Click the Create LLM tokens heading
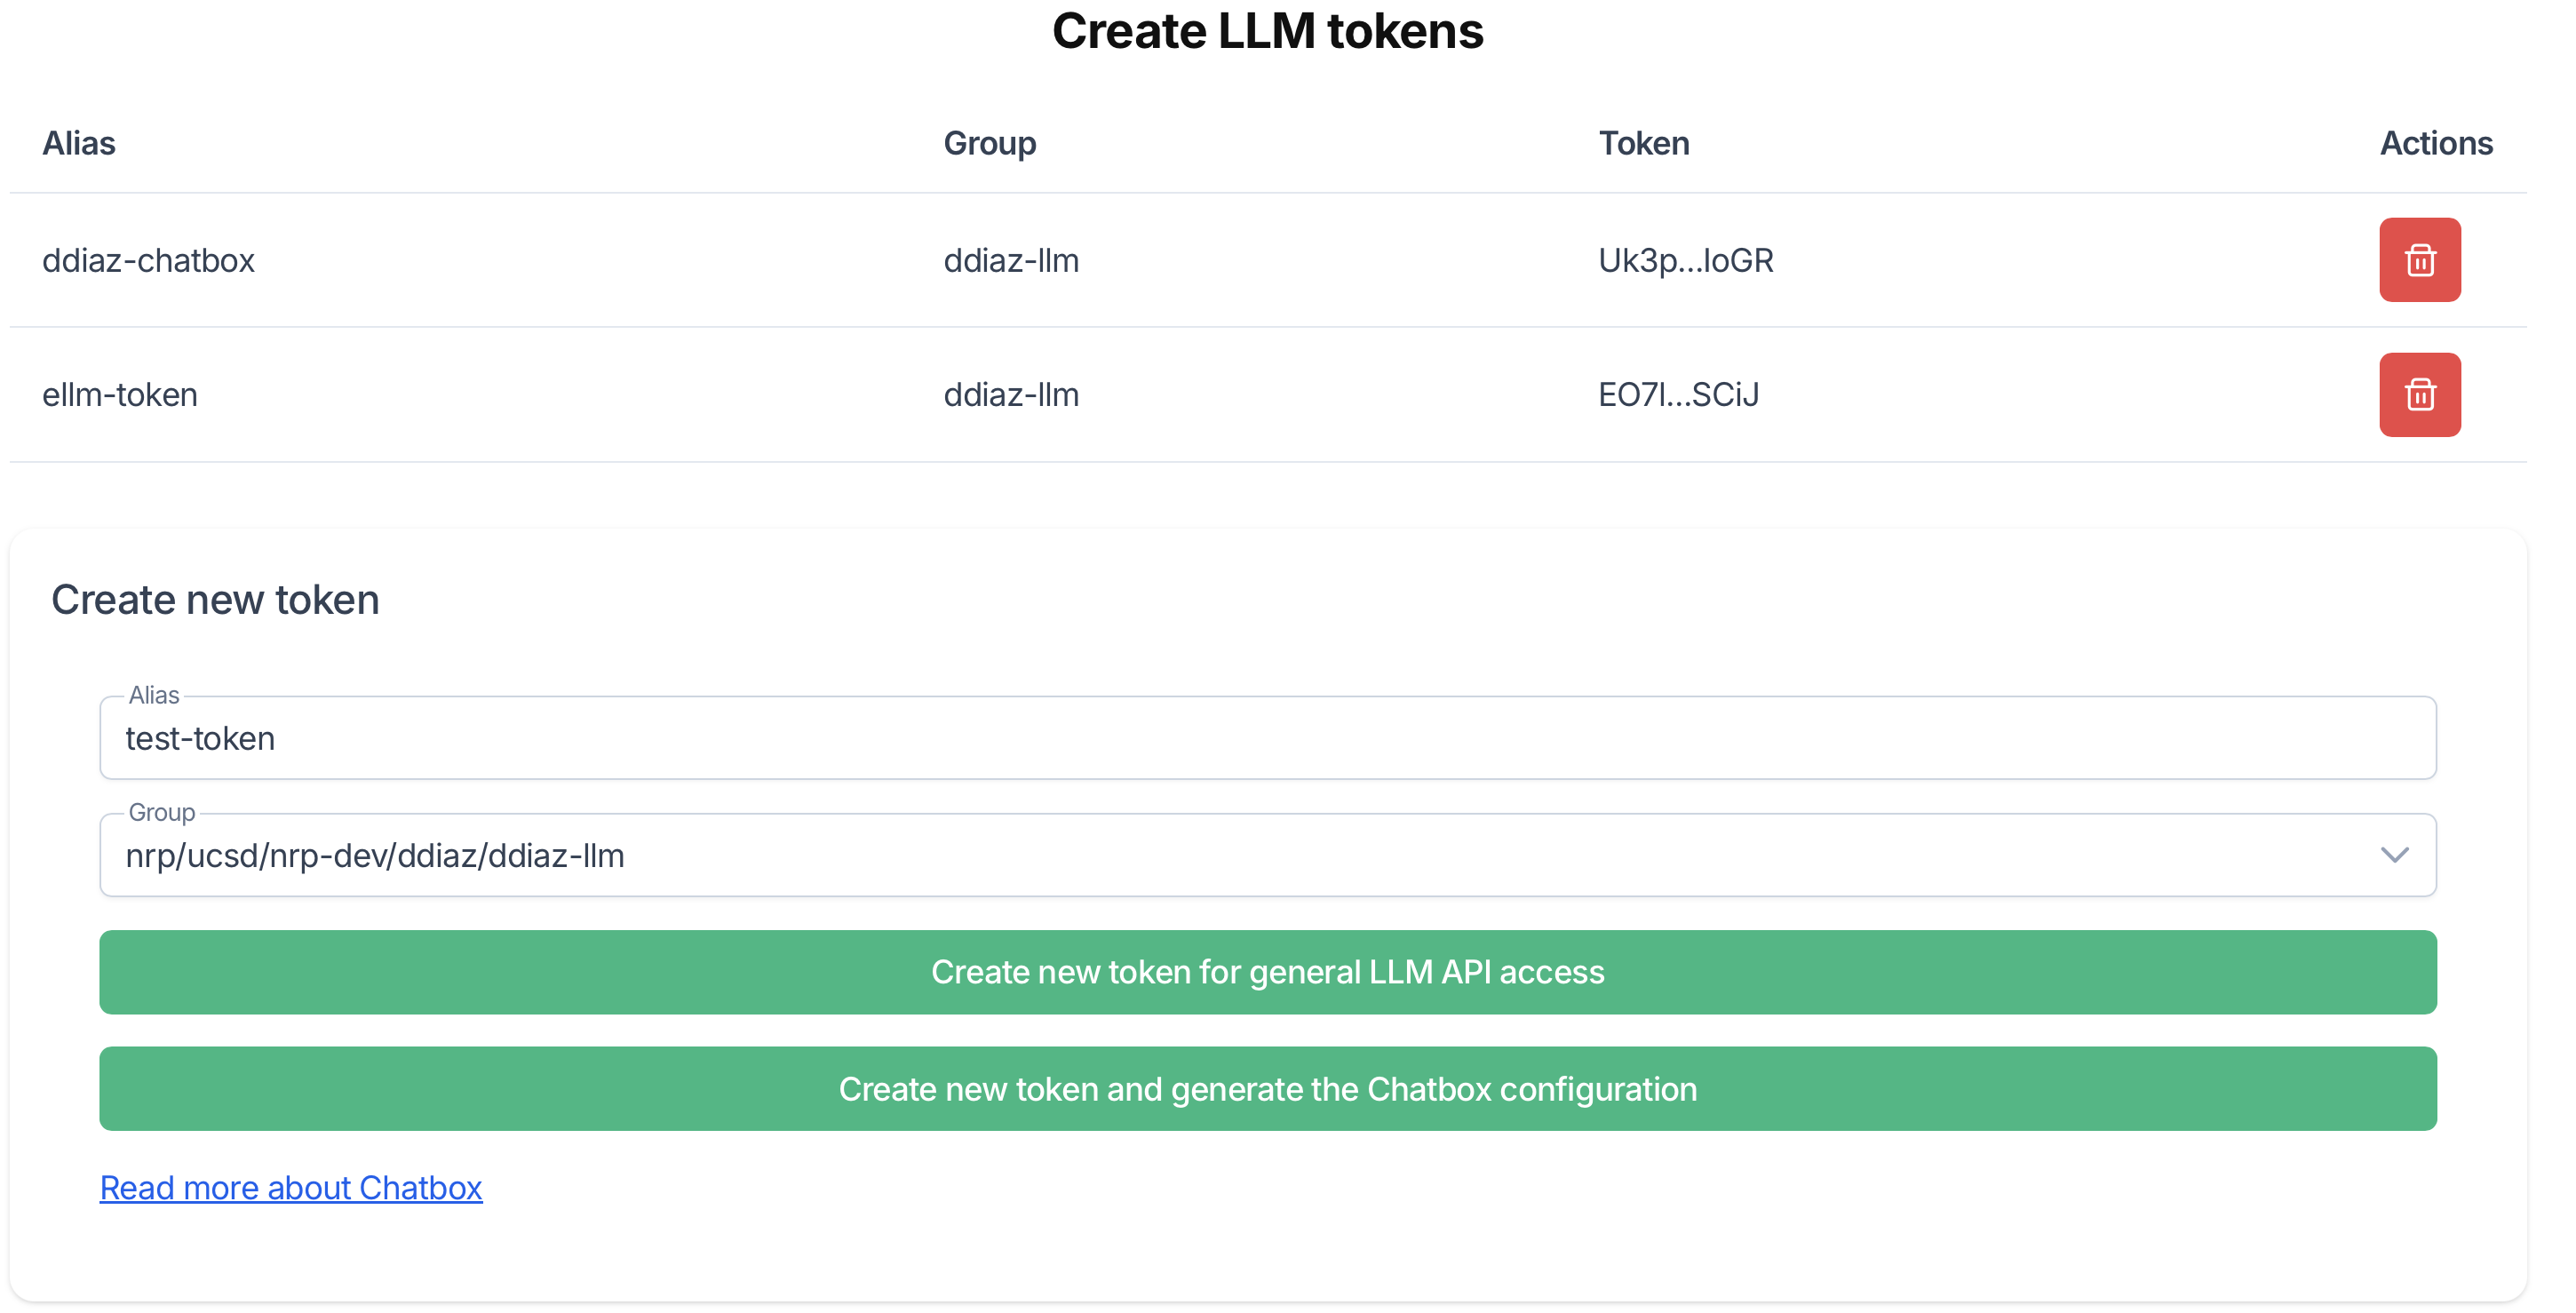Image resolution: width=2576 pixels, height=1313 pixels. point(1268,31)
